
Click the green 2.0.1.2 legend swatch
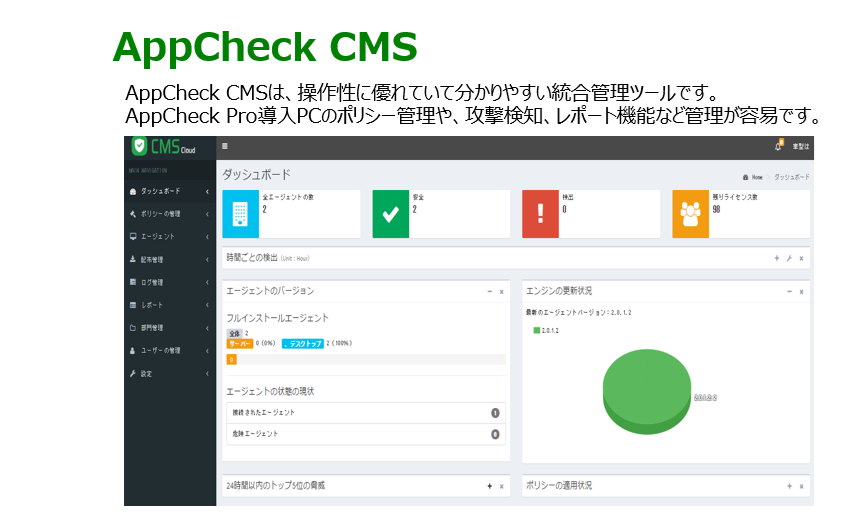coord(537,330)
